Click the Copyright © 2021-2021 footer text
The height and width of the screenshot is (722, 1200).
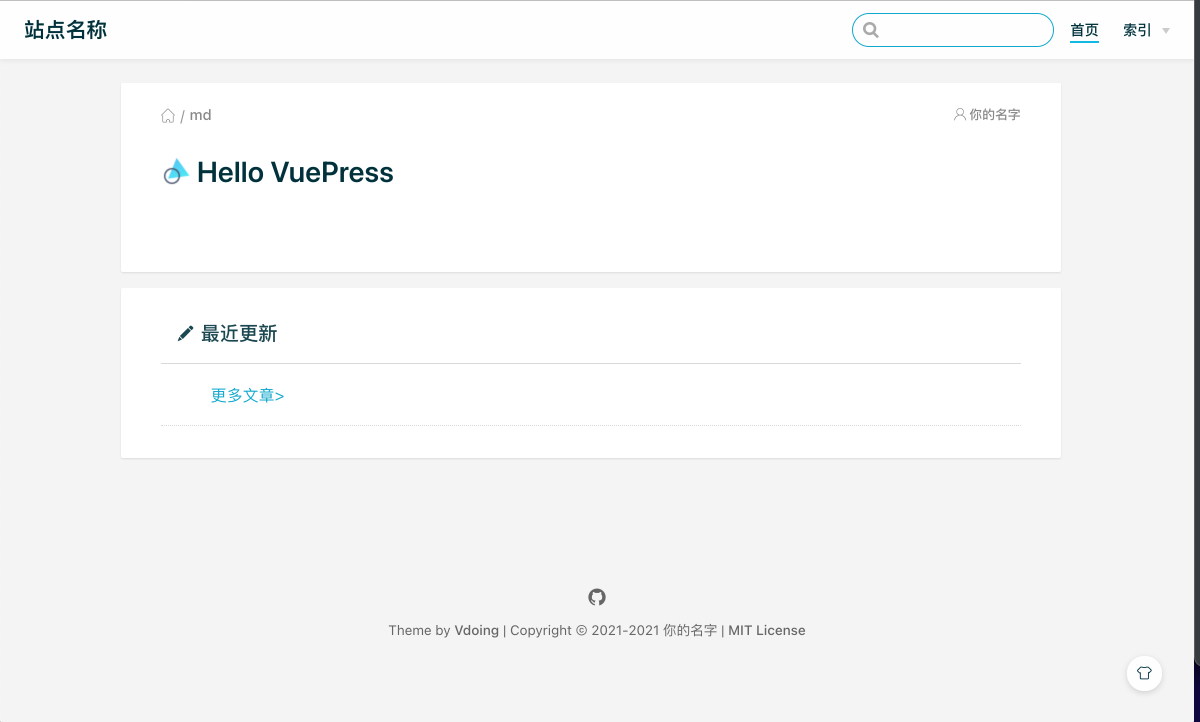(x=584, y=630)
